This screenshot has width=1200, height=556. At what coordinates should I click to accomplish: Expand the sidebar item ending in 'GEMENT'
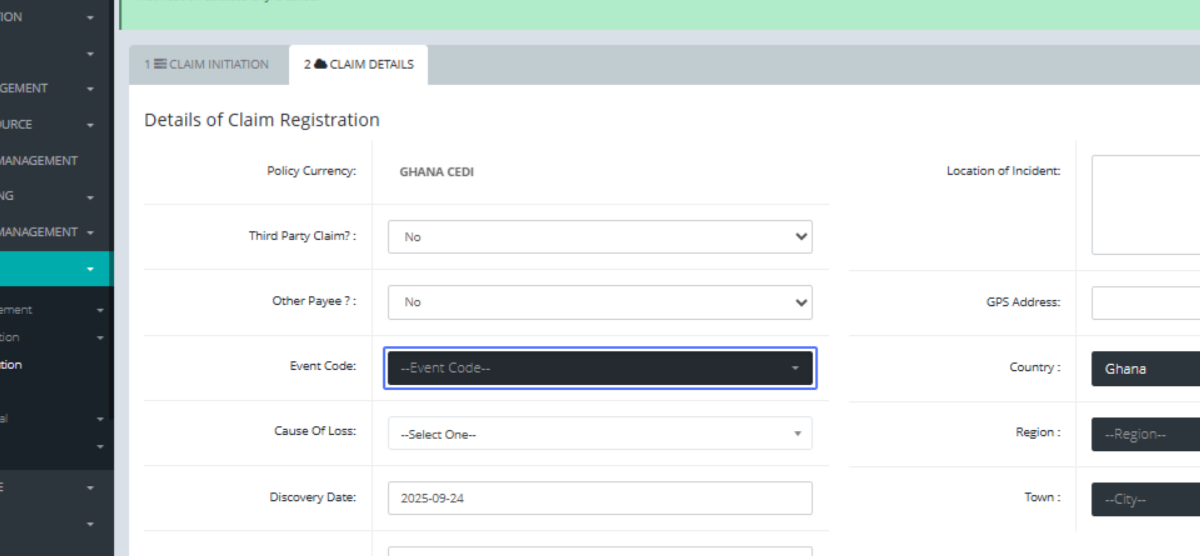90,89
